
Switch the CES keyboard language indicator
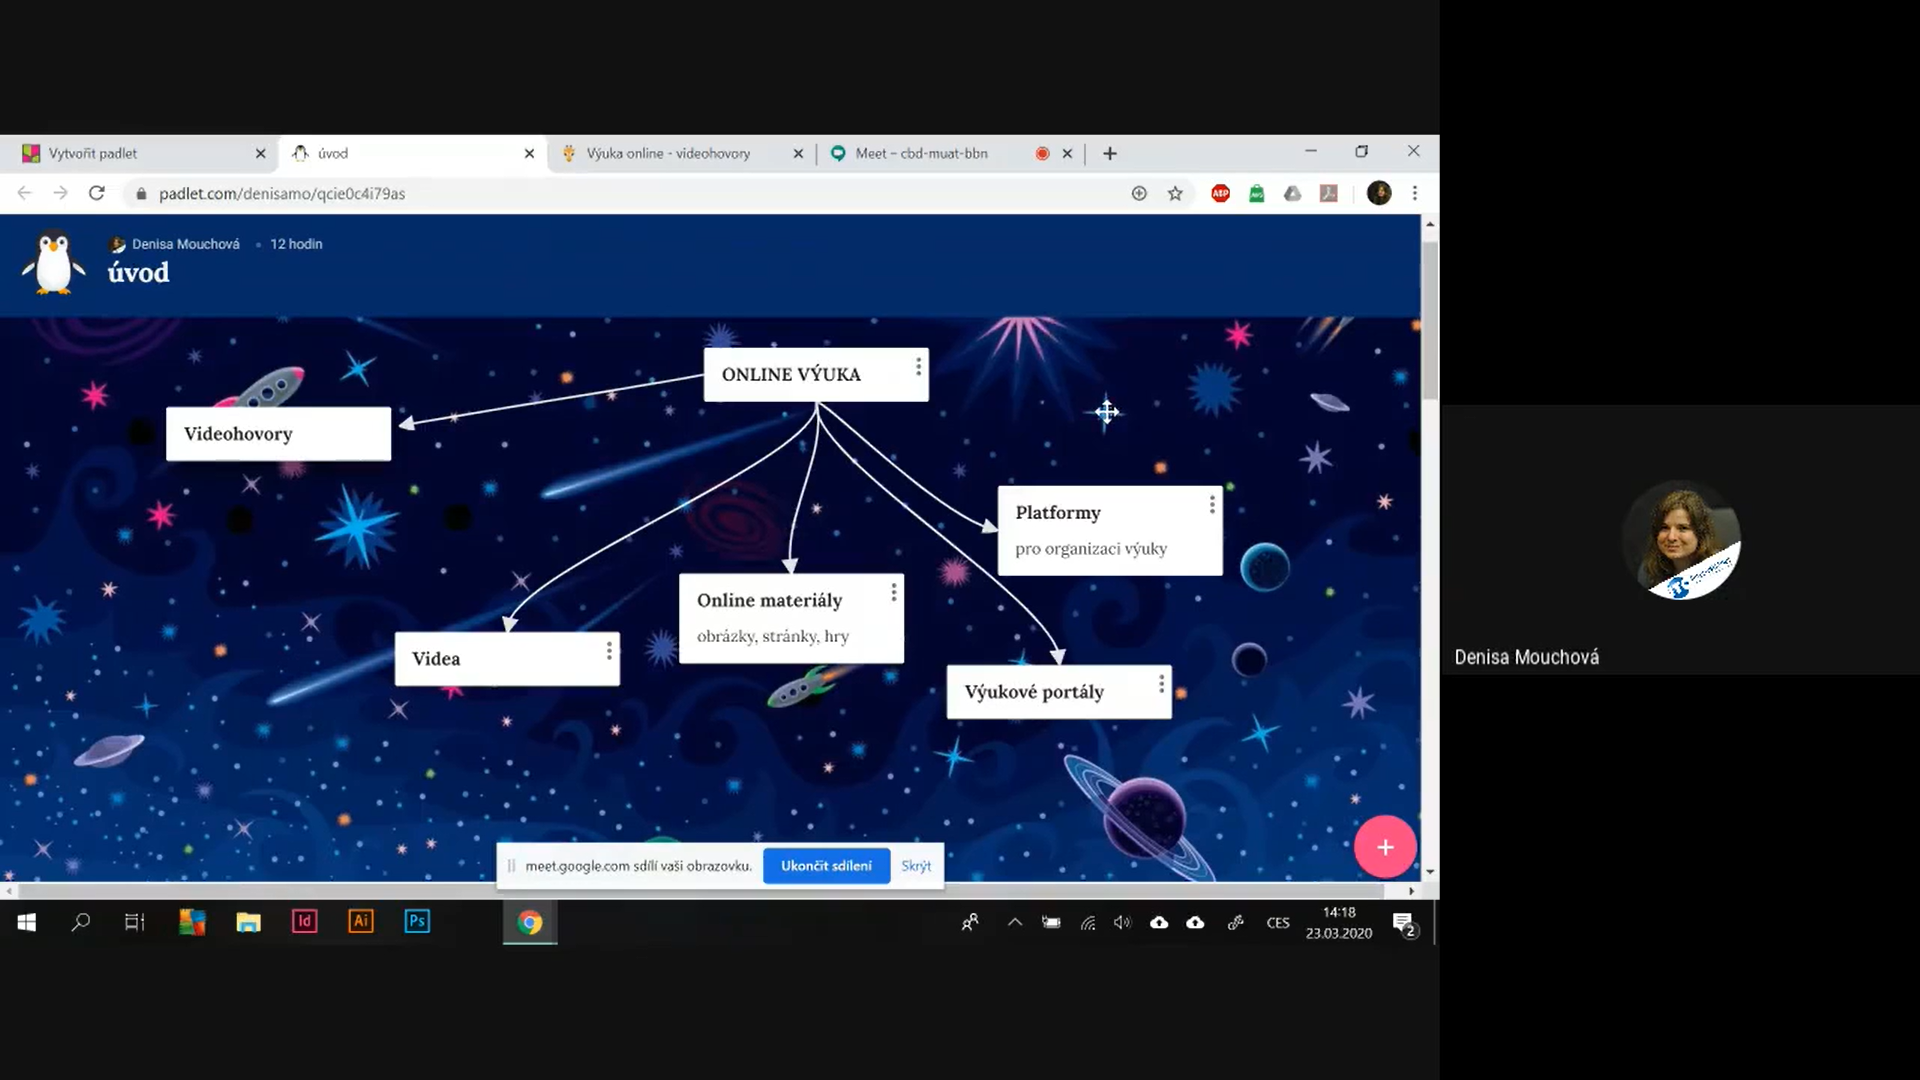1278,923
